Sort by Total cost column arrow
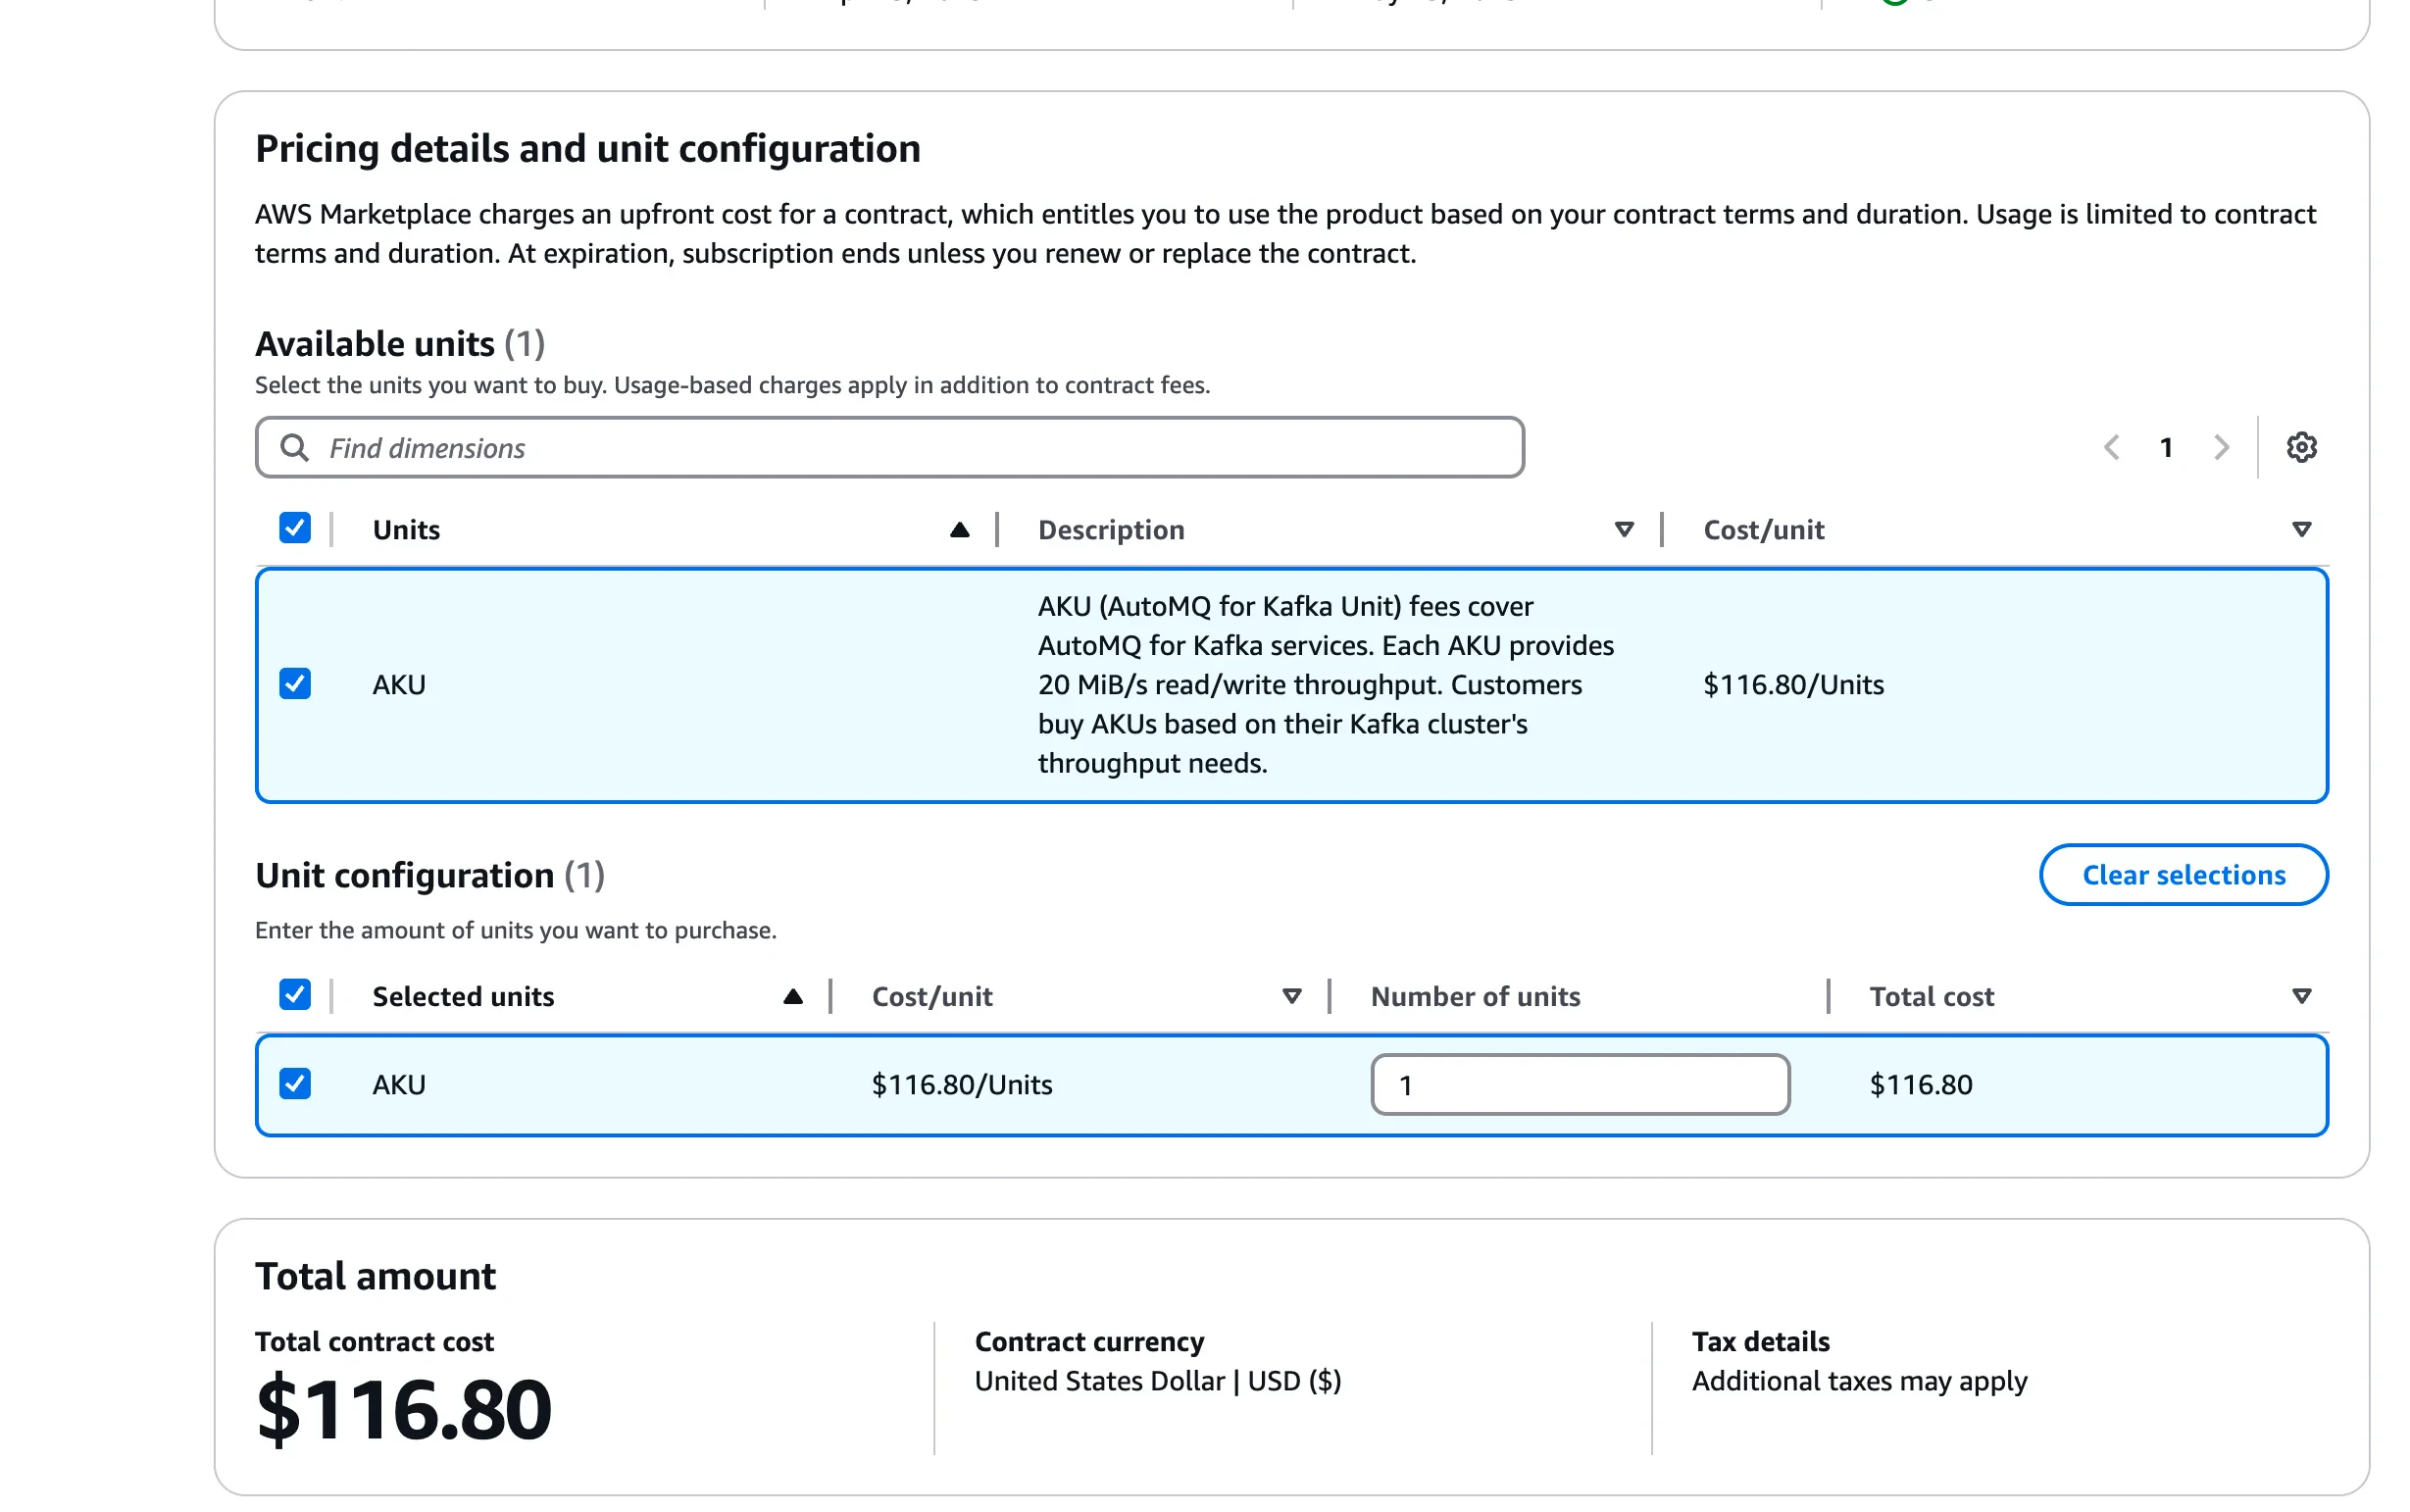The width and height of the screenshot is (2410, 1512). tap(2301, 996)
